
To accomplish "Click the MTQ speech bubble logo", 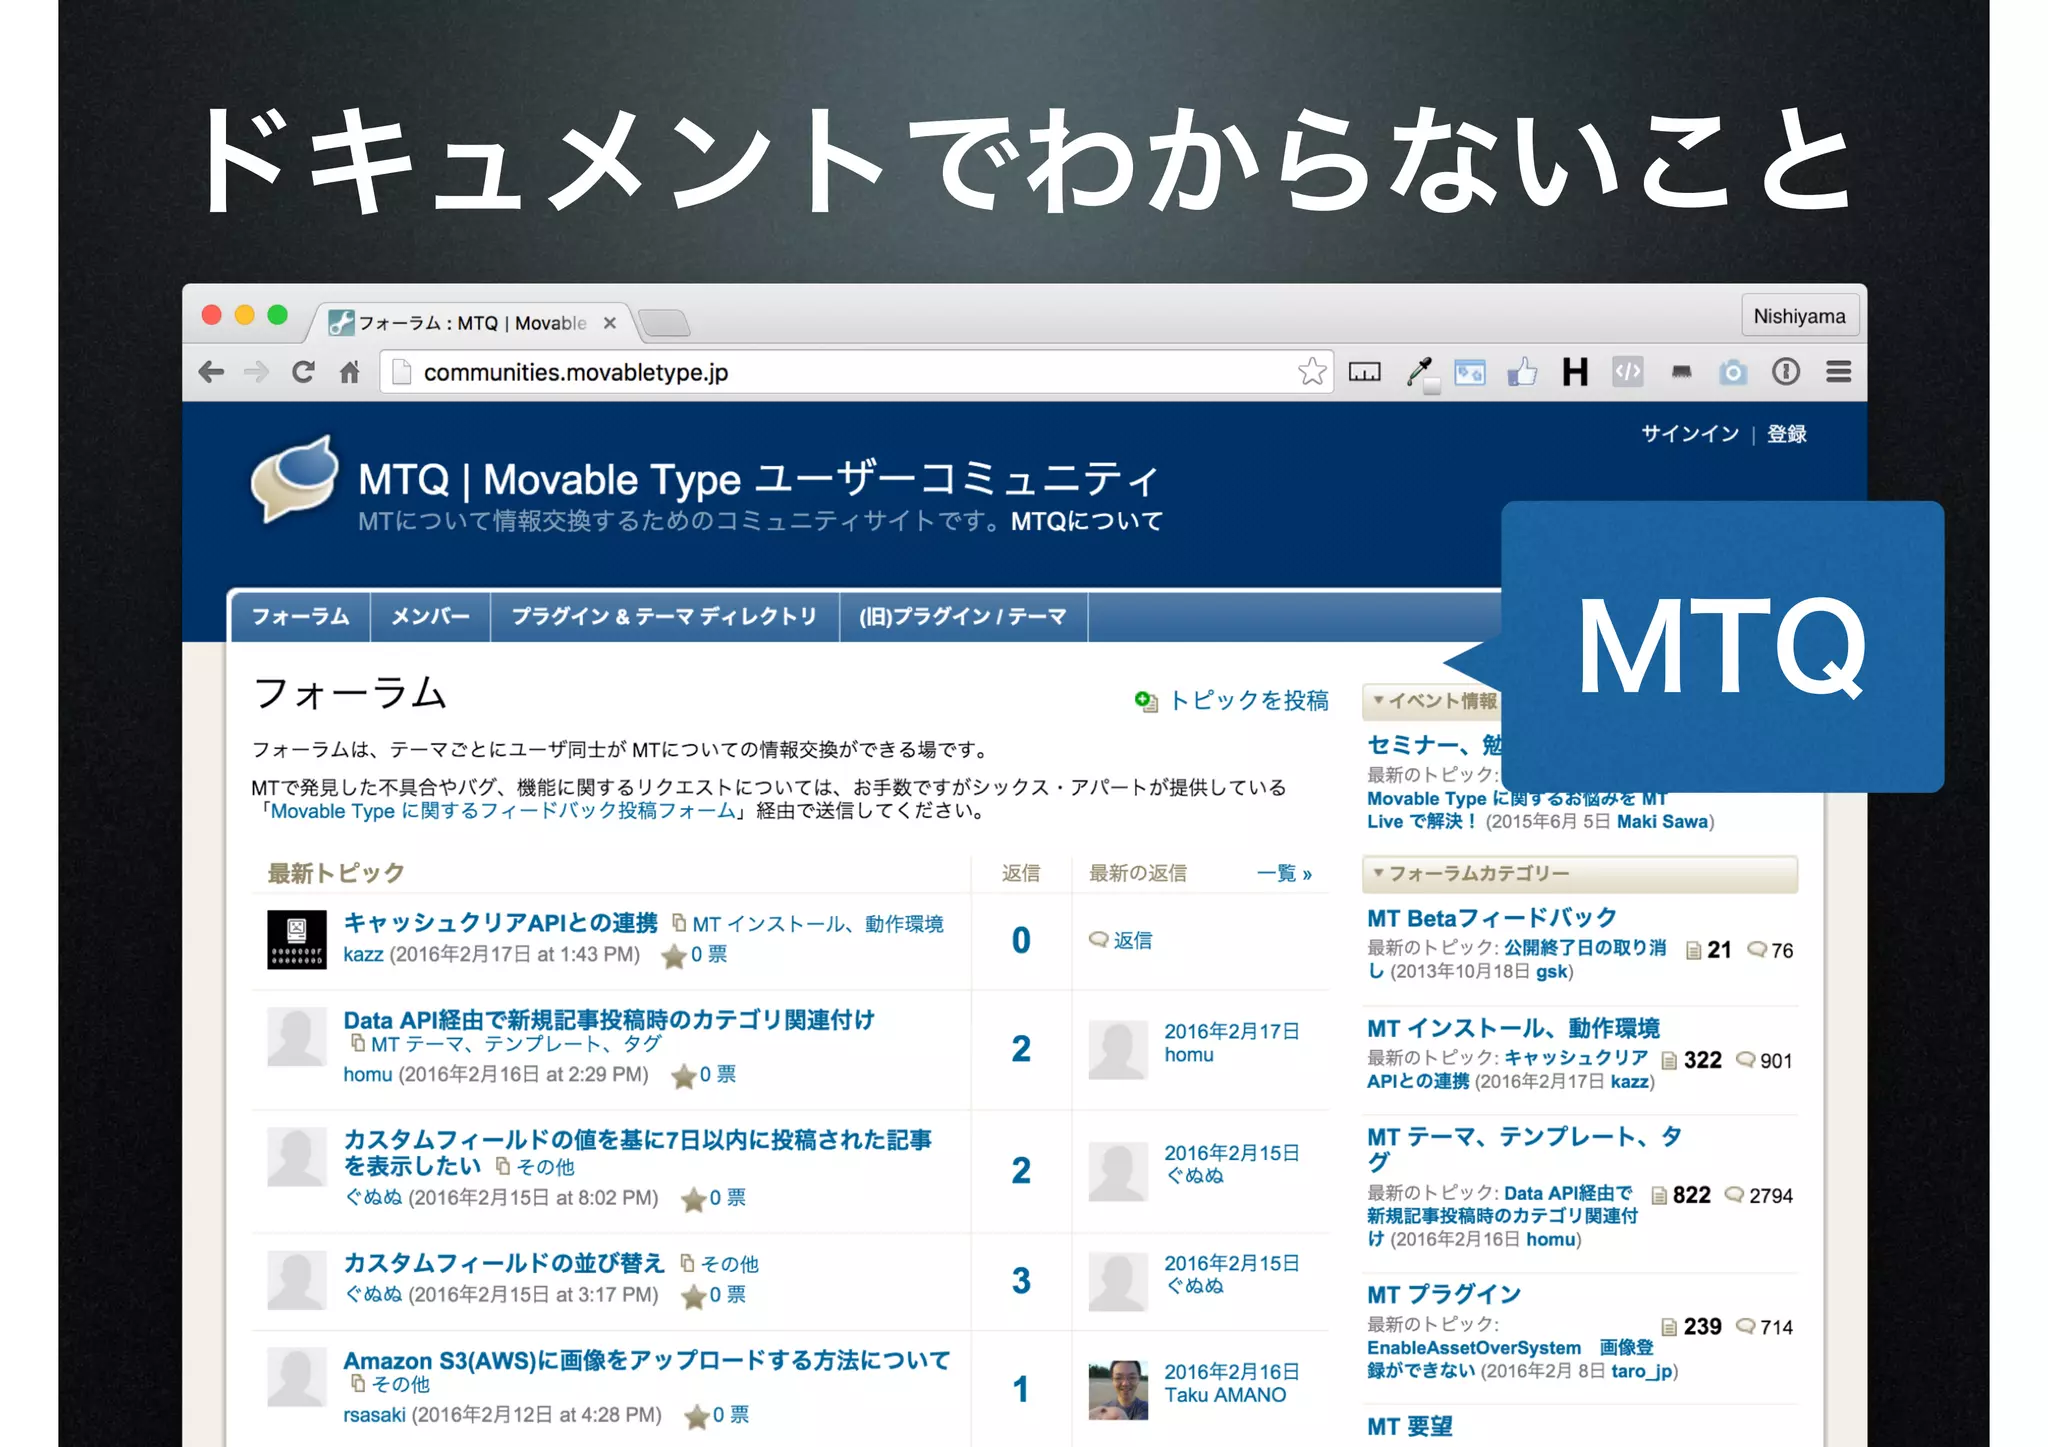I will 295,479.
